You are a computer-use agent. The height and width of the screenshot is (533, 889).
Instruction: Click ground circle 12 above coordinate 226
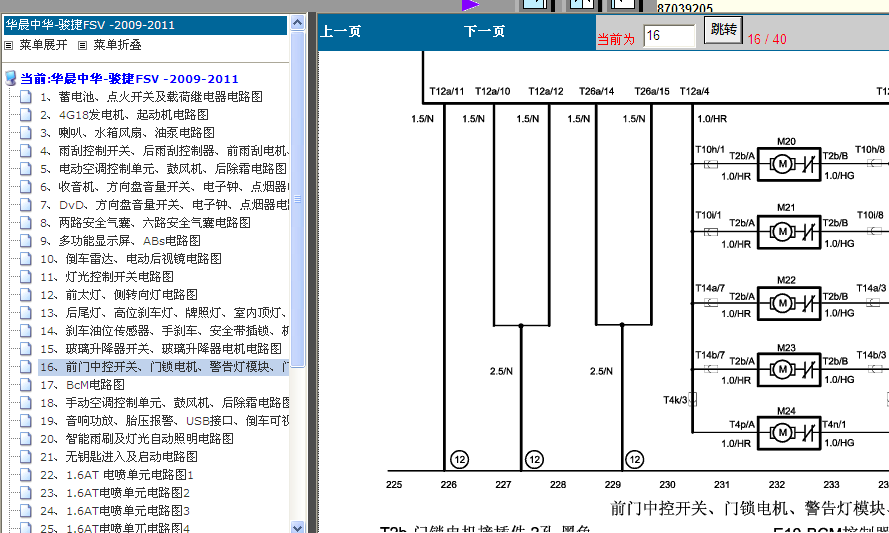click(x=459, y=459)
